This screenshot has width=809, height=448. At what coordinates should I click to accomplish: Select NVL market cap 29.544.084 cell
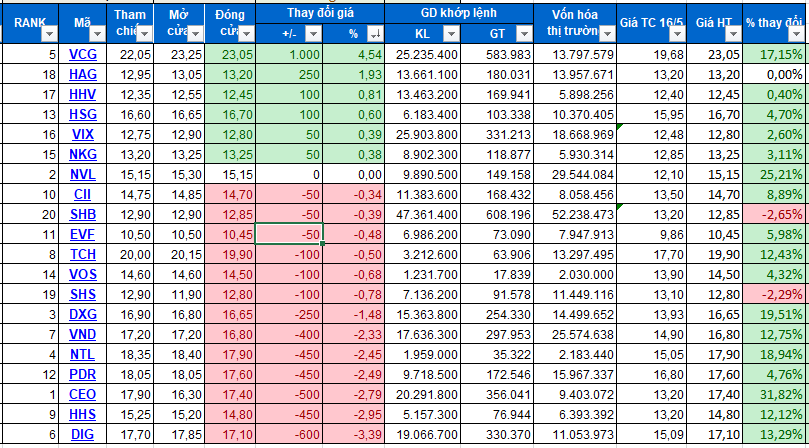tap(575, 174)
